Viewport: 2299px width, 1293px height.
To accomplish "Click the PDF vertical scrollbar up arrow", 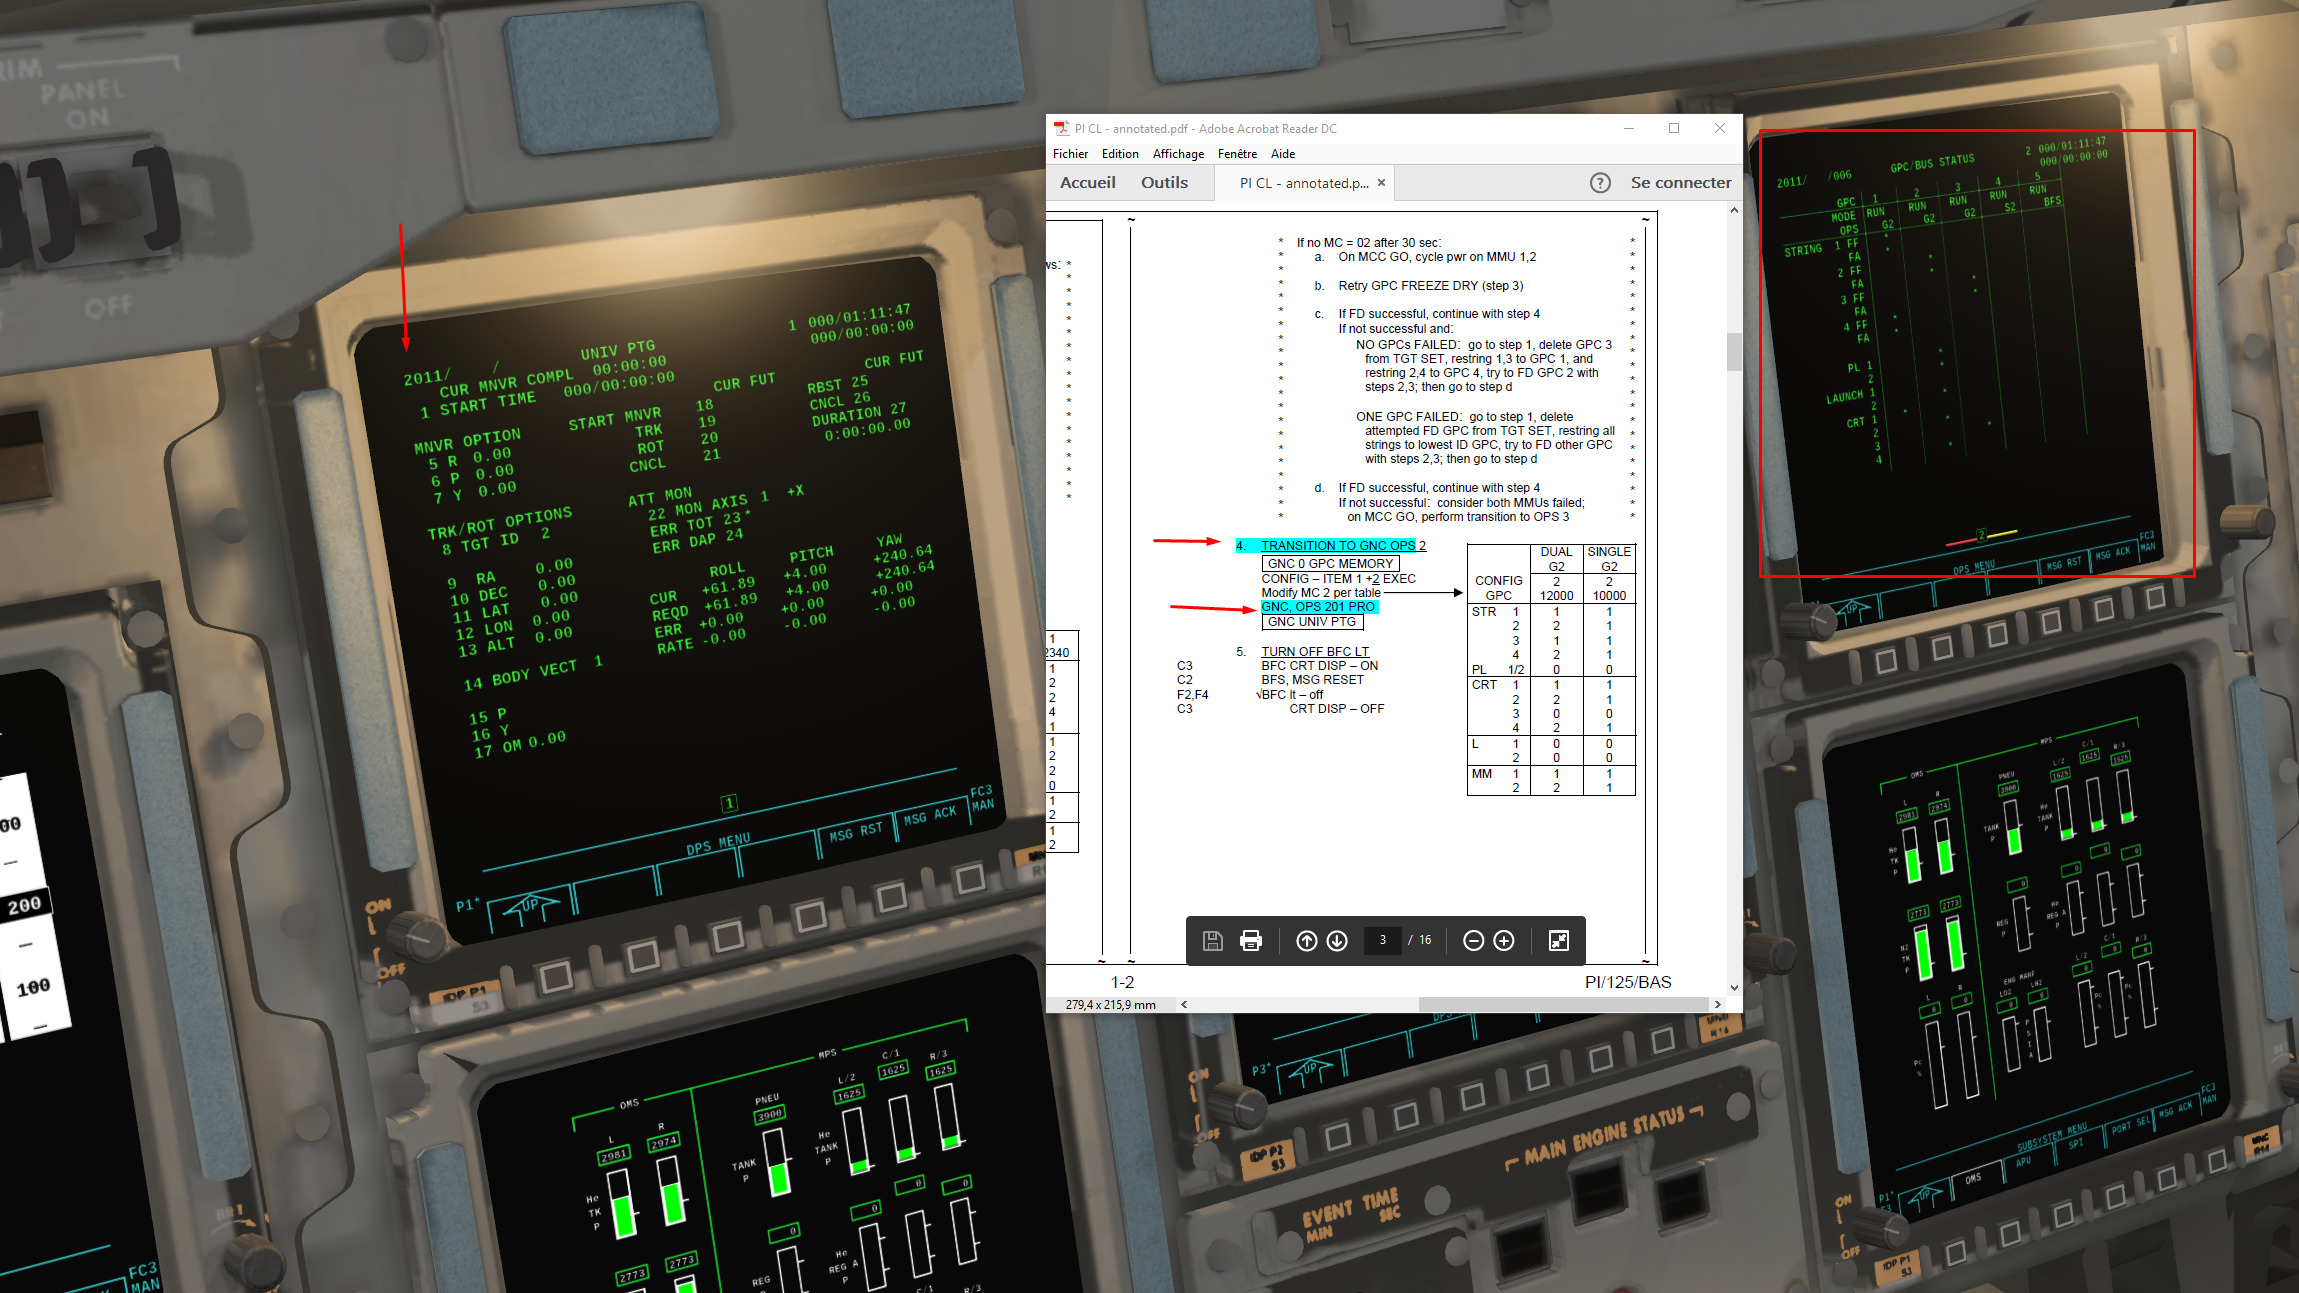I will pyautogui.click(x=1734, y=210).
